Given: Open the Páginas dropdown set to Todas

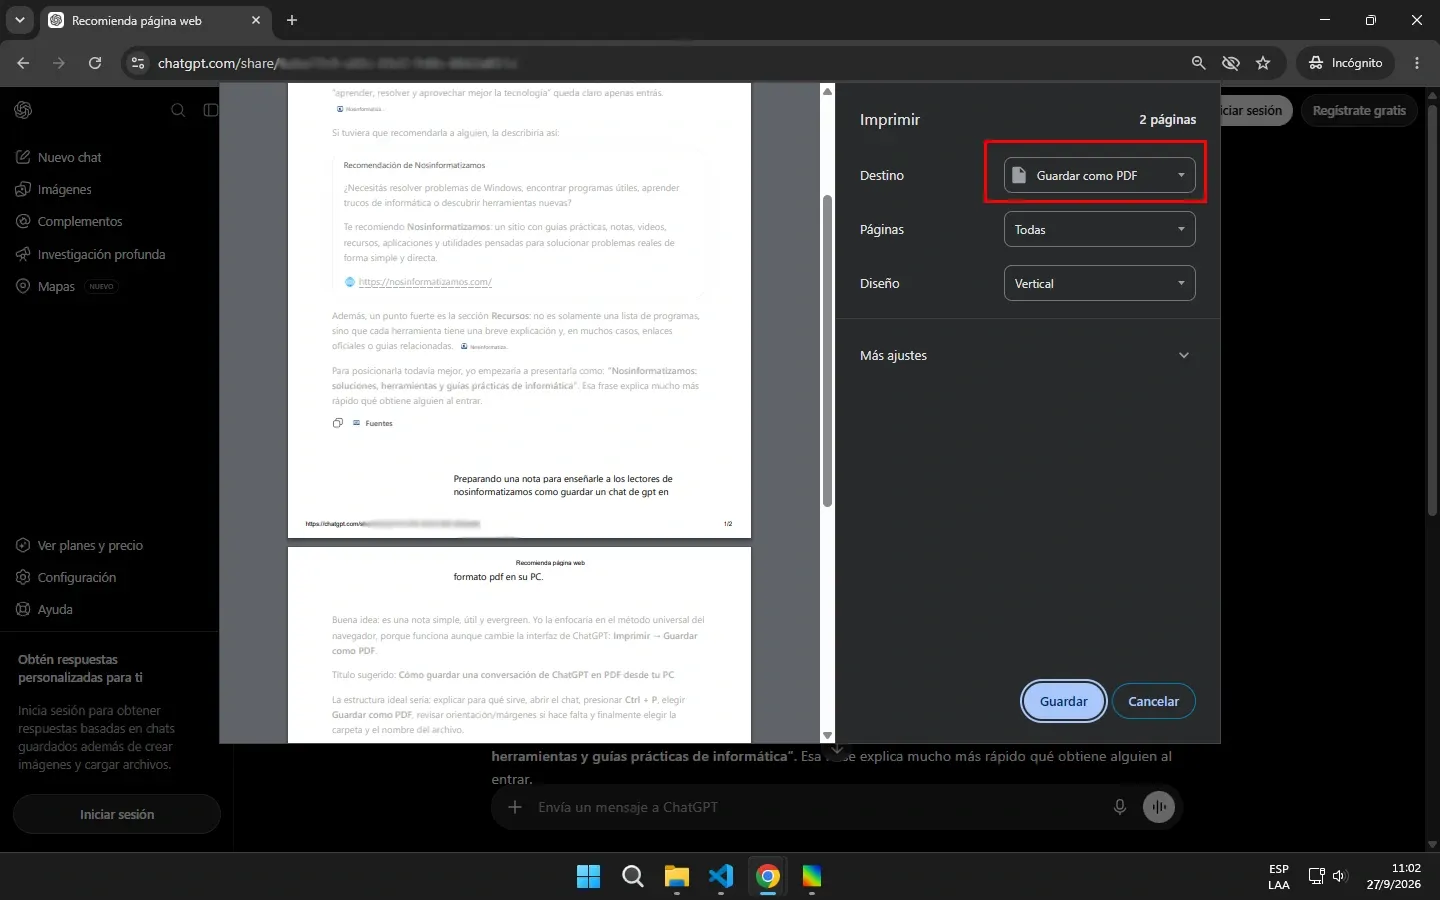Looking at the screenshot, I should [x=1099, y=229].
